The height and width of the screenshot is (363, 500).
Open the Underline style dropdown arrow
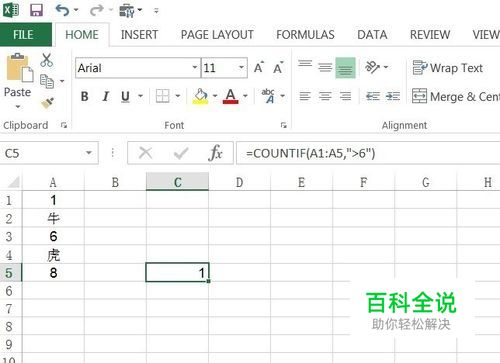click(140, 96)
